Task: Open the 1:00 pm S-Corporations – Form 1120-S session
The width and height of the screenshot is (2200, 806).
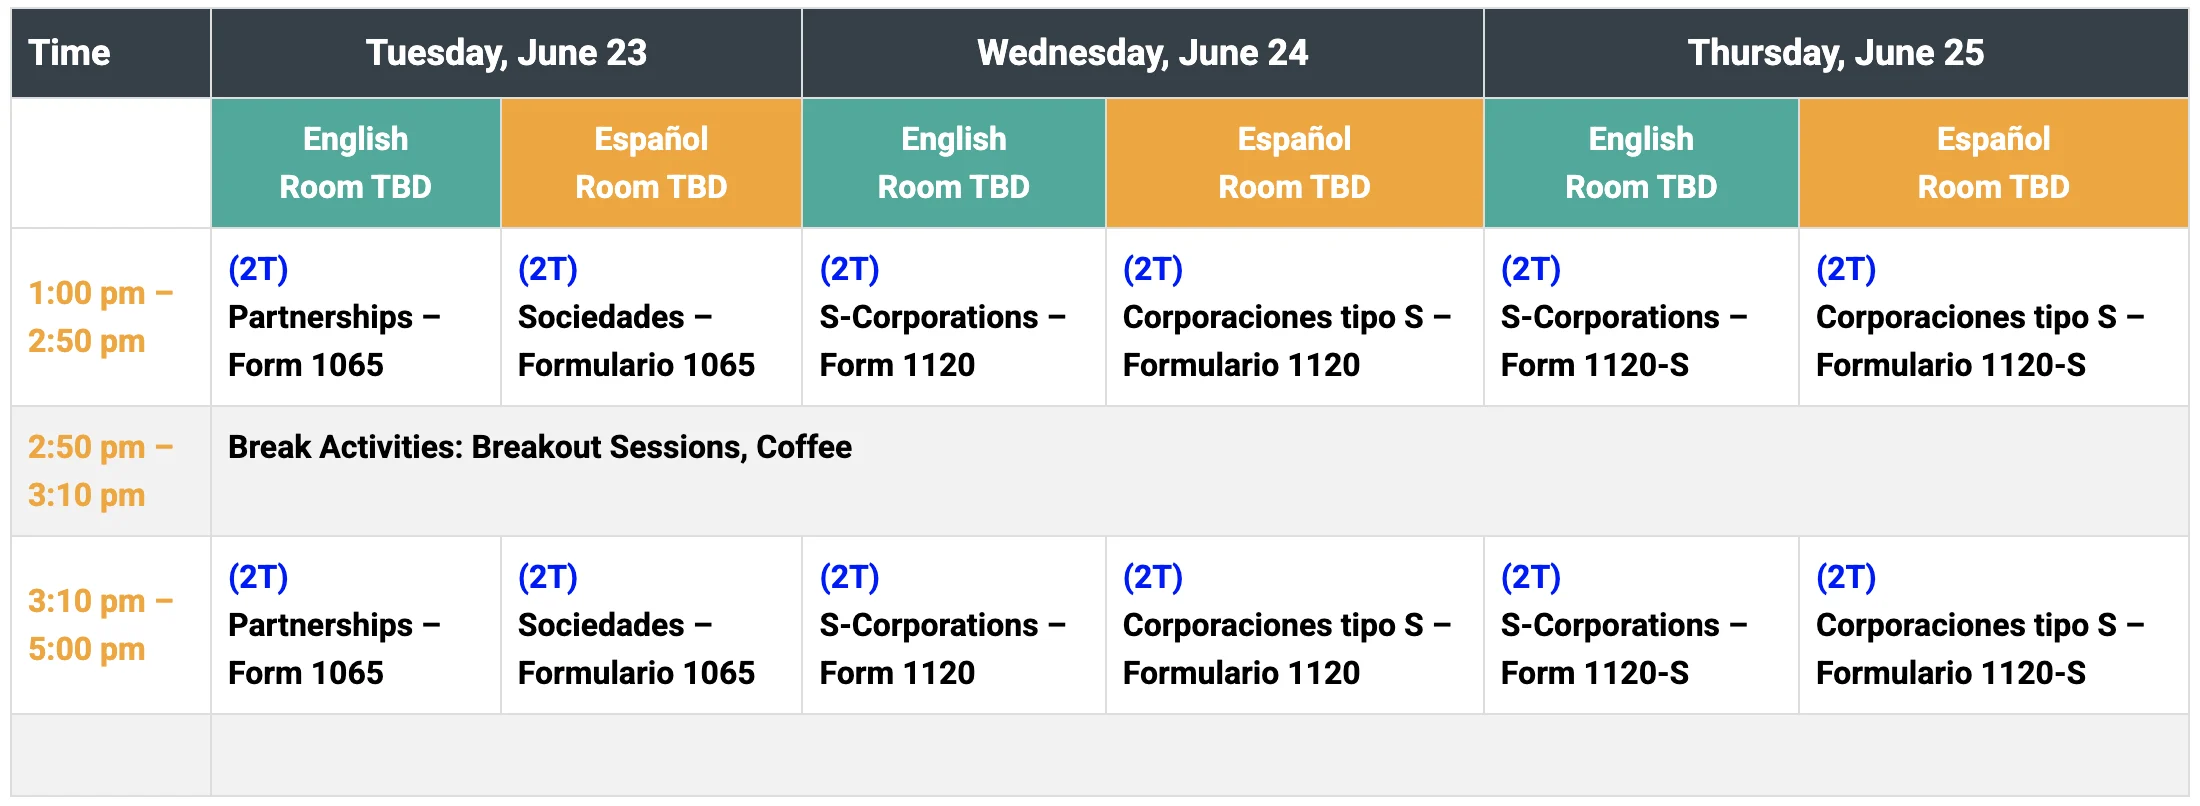Action: pyautogui.click(x=1624, y=340)
